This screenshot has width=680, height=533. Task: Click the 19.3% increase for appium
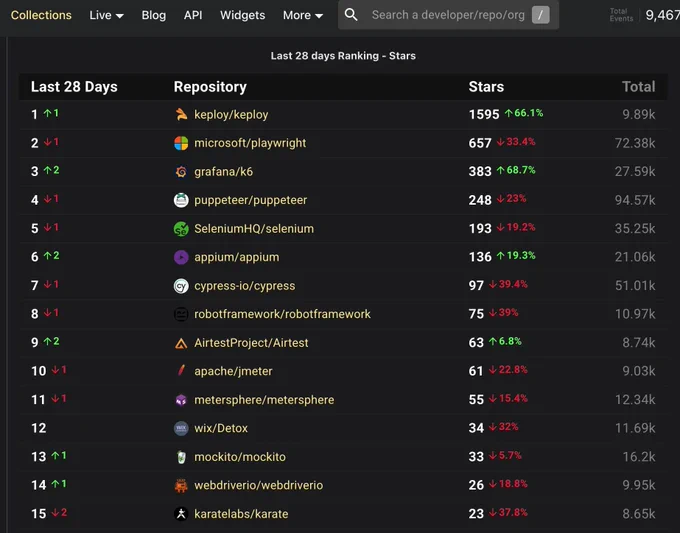point(516,256)
